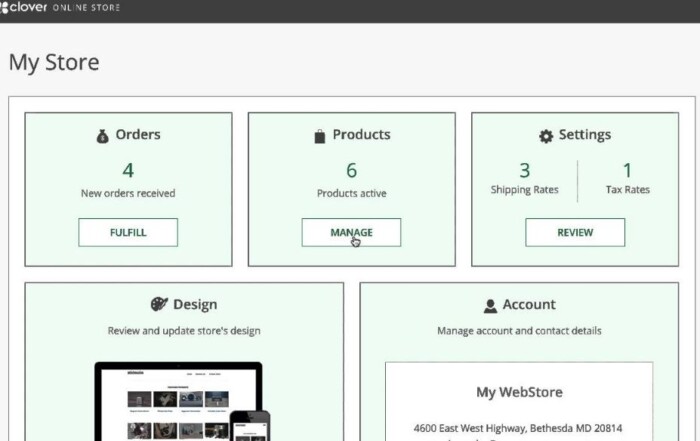Click the My Store page heading
This screenshot has width=700, height=441.
54,62
